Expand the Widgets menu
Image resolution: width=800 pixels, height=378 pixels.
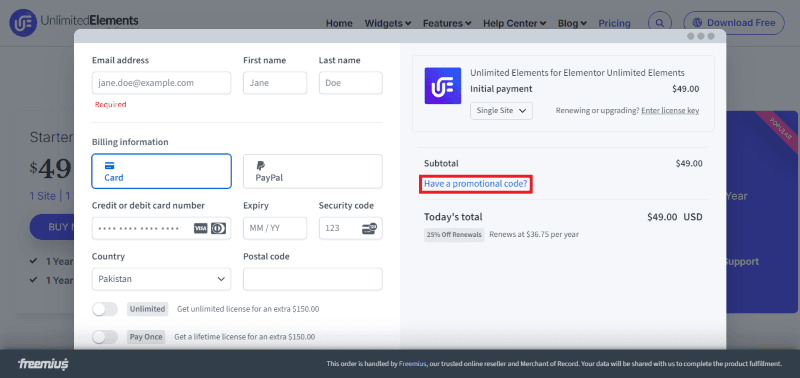pyautogui.click(x=388, y=23)
